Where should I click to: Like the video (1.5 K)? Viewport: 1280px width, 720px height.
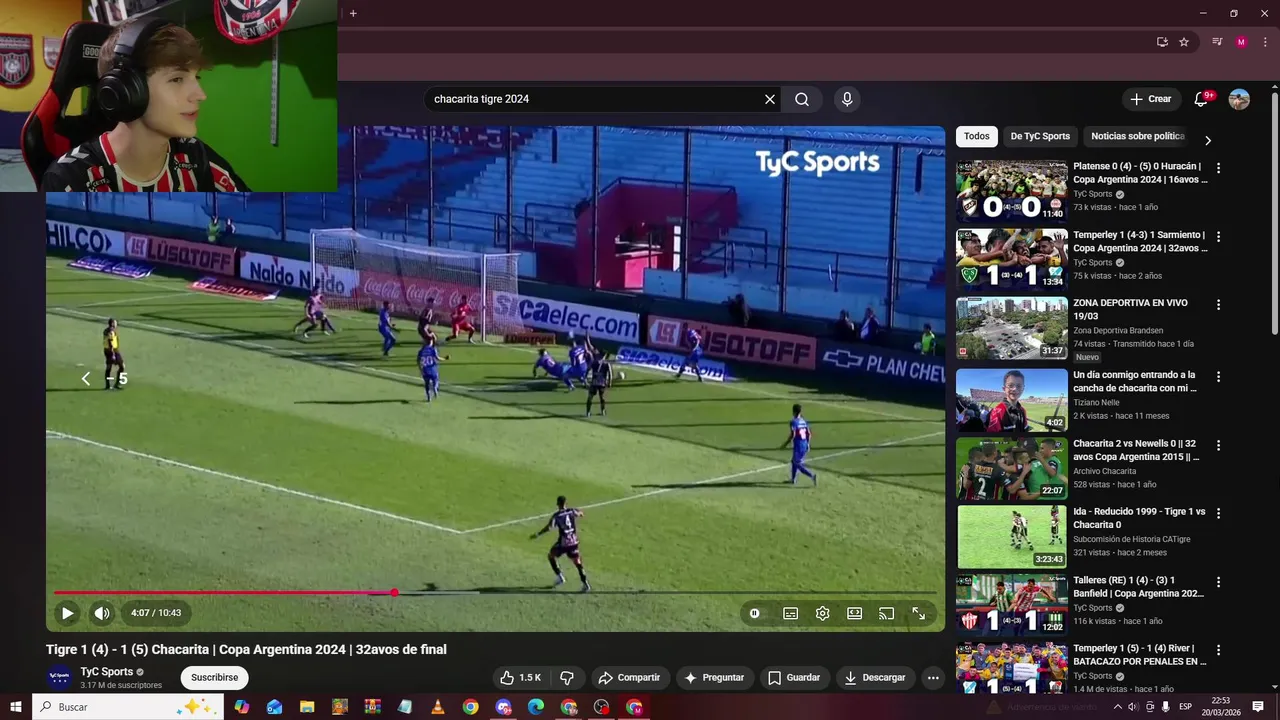click(520, 677)
